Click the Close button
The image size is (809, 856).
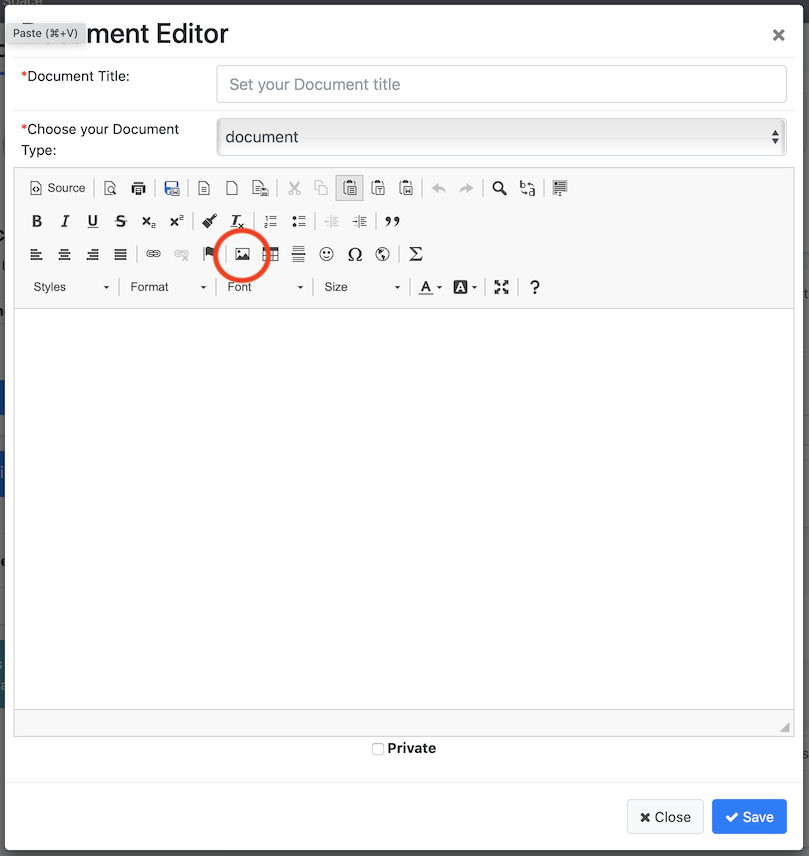tap(665, 817)
